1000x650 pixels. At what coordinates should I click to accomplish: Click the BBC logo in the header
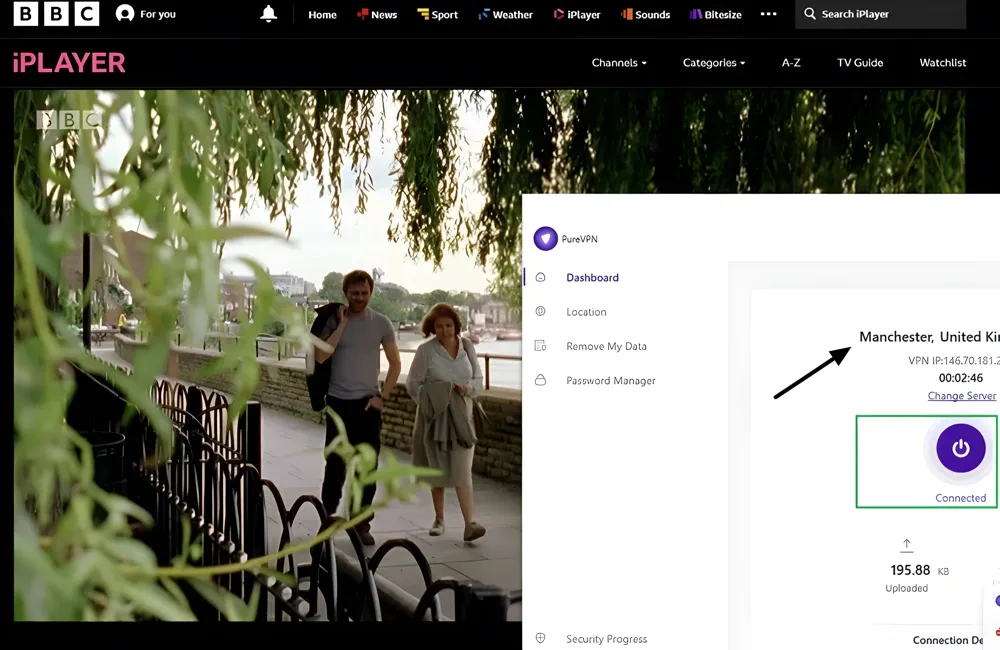click(56, 14)
